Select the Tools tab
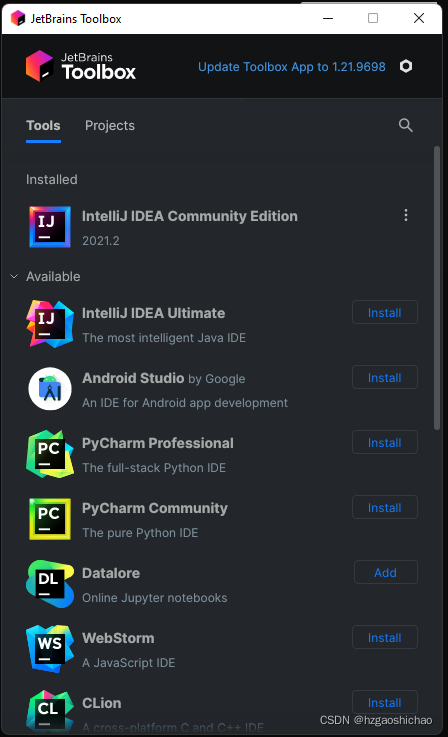The width and height of the screenshot is (448, 737). [x=43, y=125]
